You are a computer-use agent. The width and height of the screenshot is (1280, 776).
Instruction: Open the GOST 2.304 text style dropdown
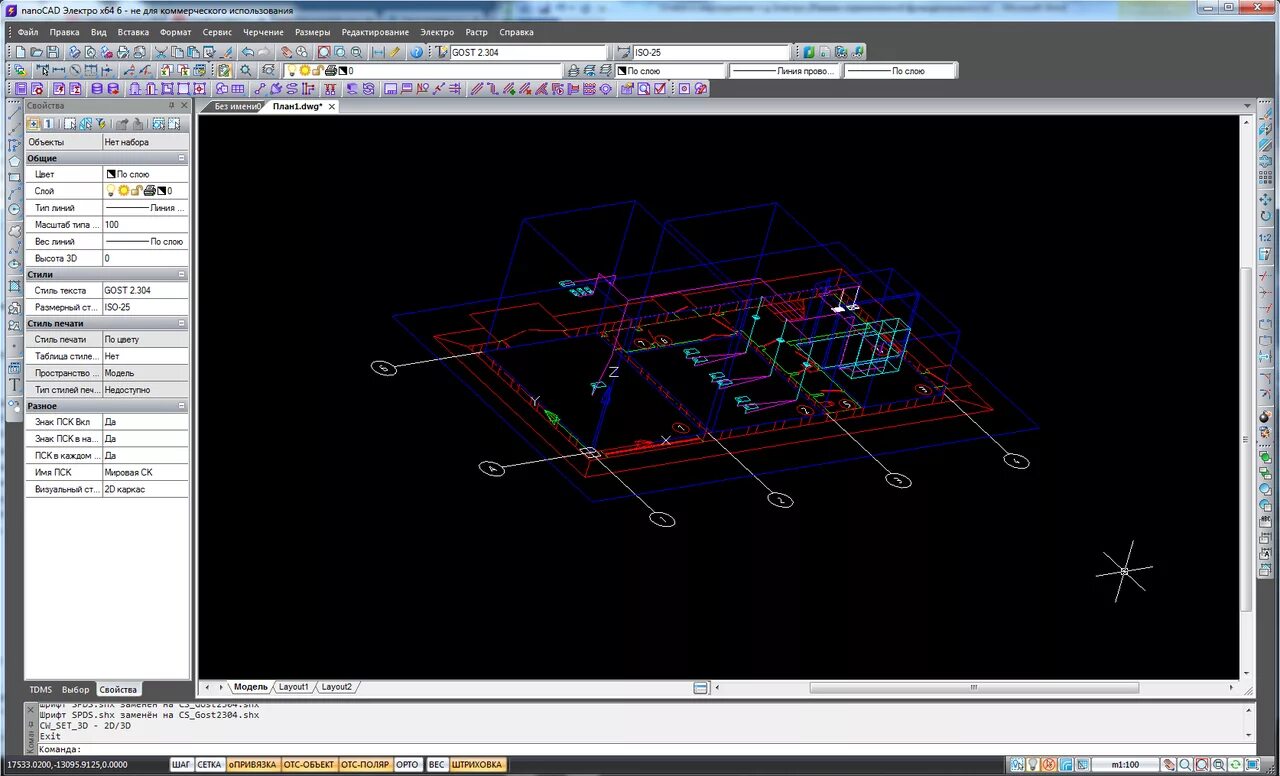click(x=528, y=52)
